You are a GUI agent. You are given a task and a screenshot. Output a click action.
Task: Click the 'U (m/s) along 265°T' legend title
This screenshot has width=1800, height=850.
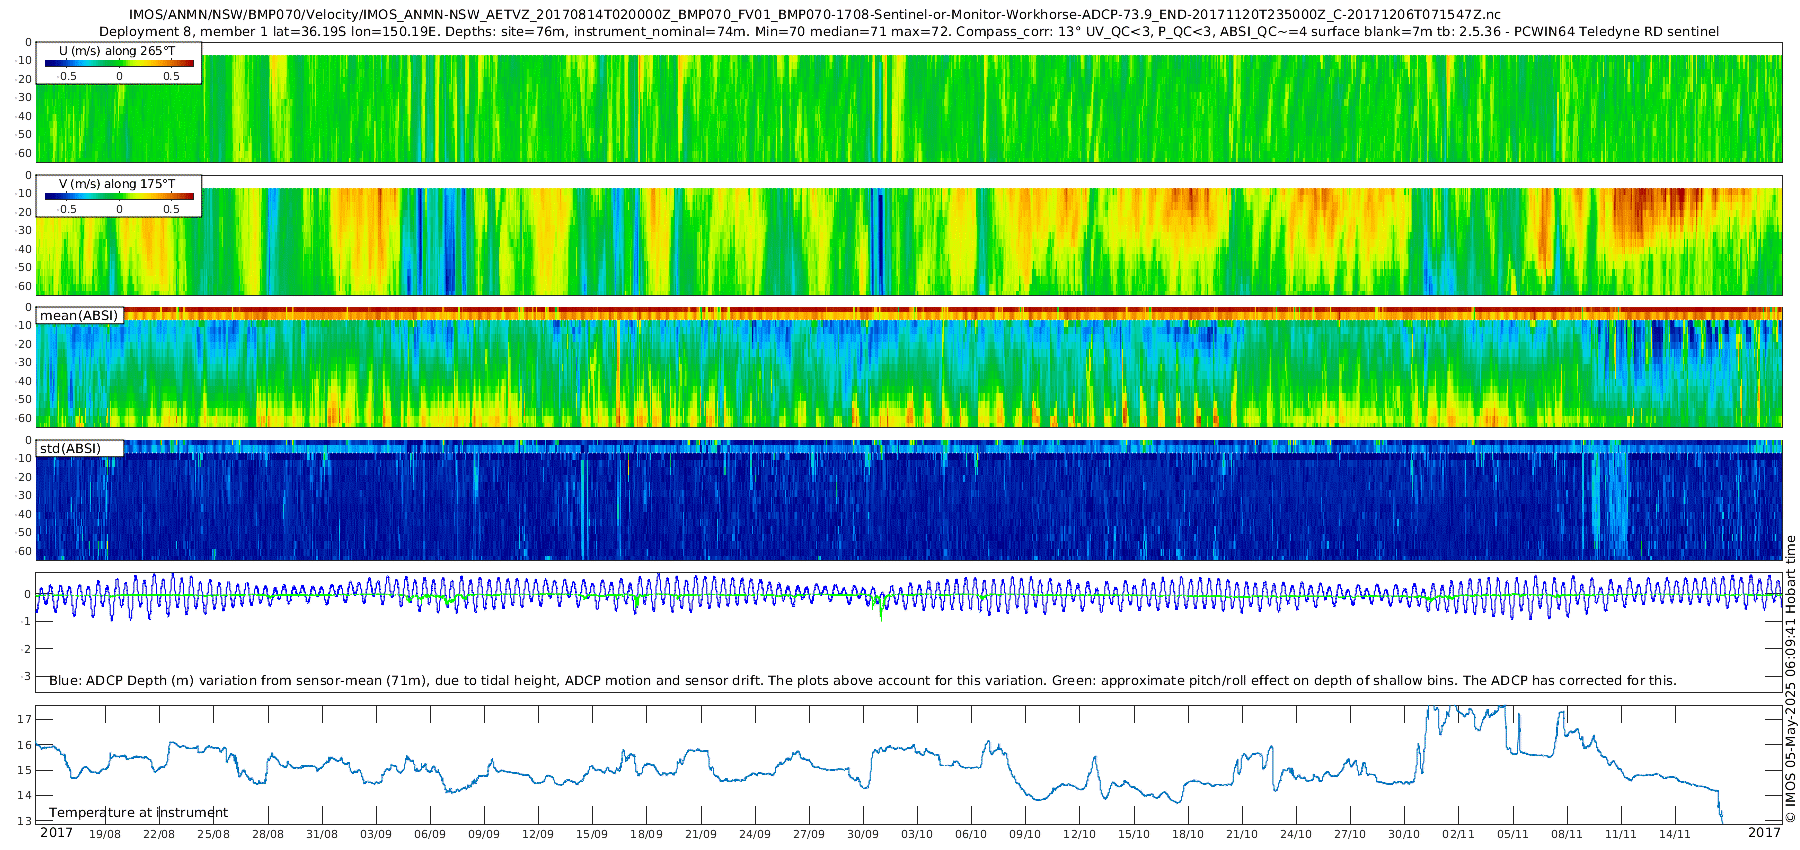pos(117,51)
